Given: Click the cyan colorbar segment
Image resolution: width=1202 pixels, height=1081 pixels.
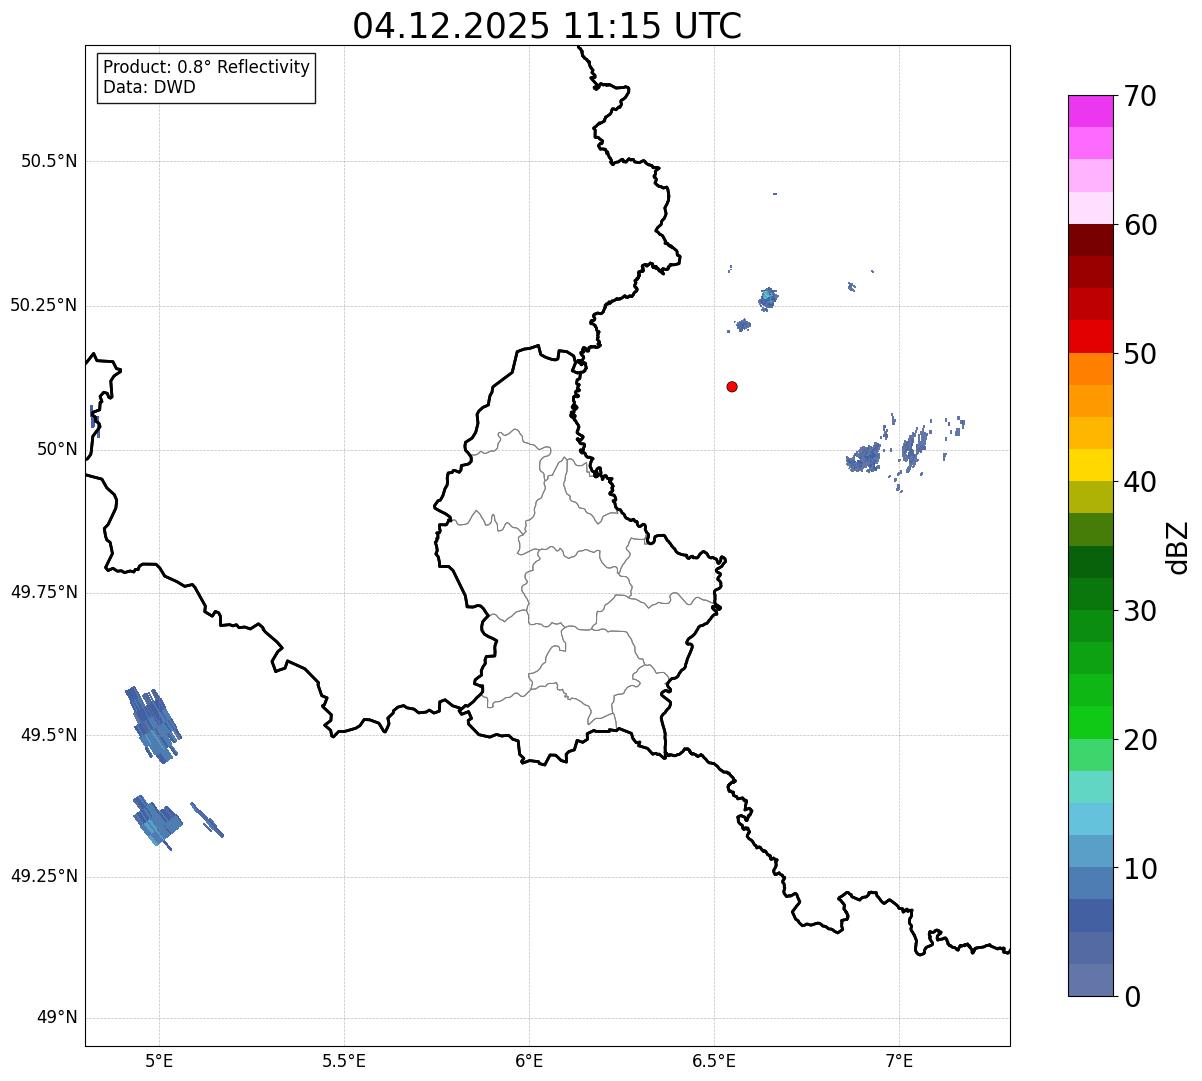Looking at the screenshot, I should [1090, 819].
